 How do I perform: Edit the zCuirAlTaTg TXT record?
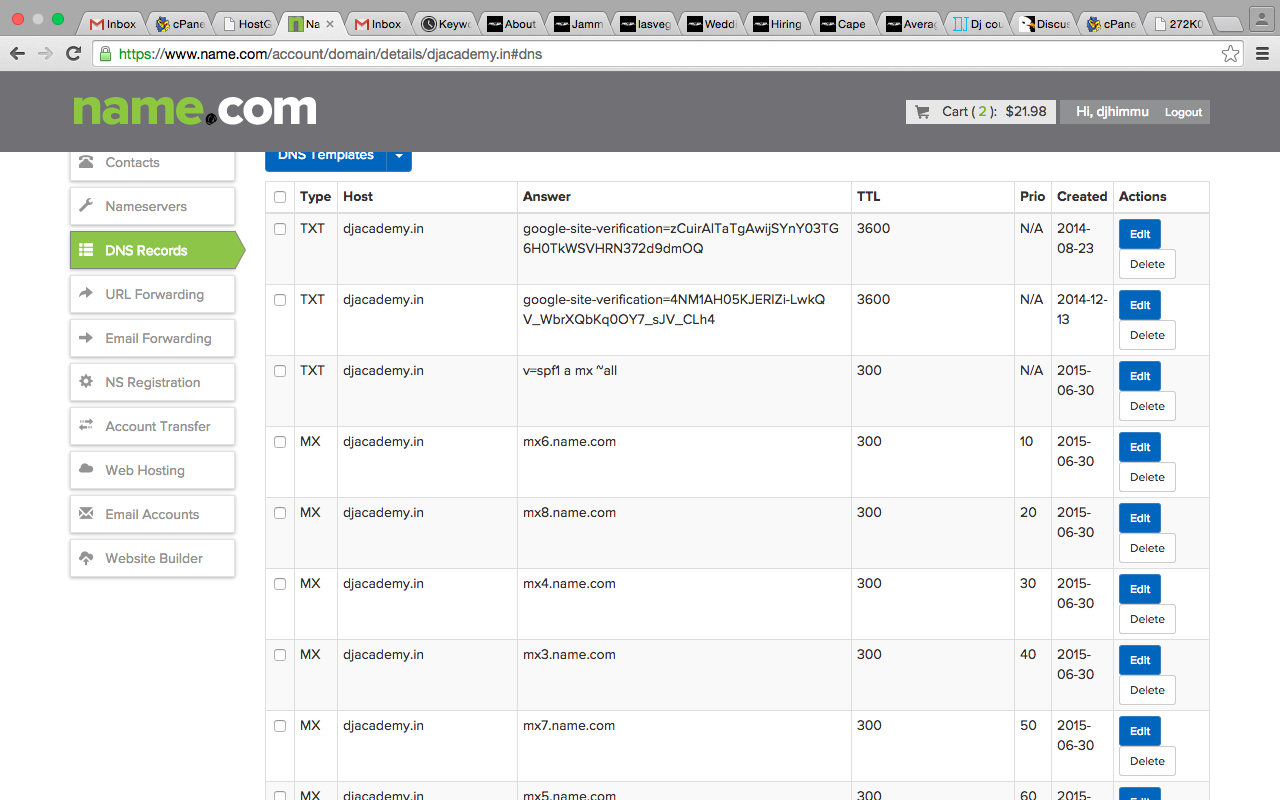[x=1140, y=234]
